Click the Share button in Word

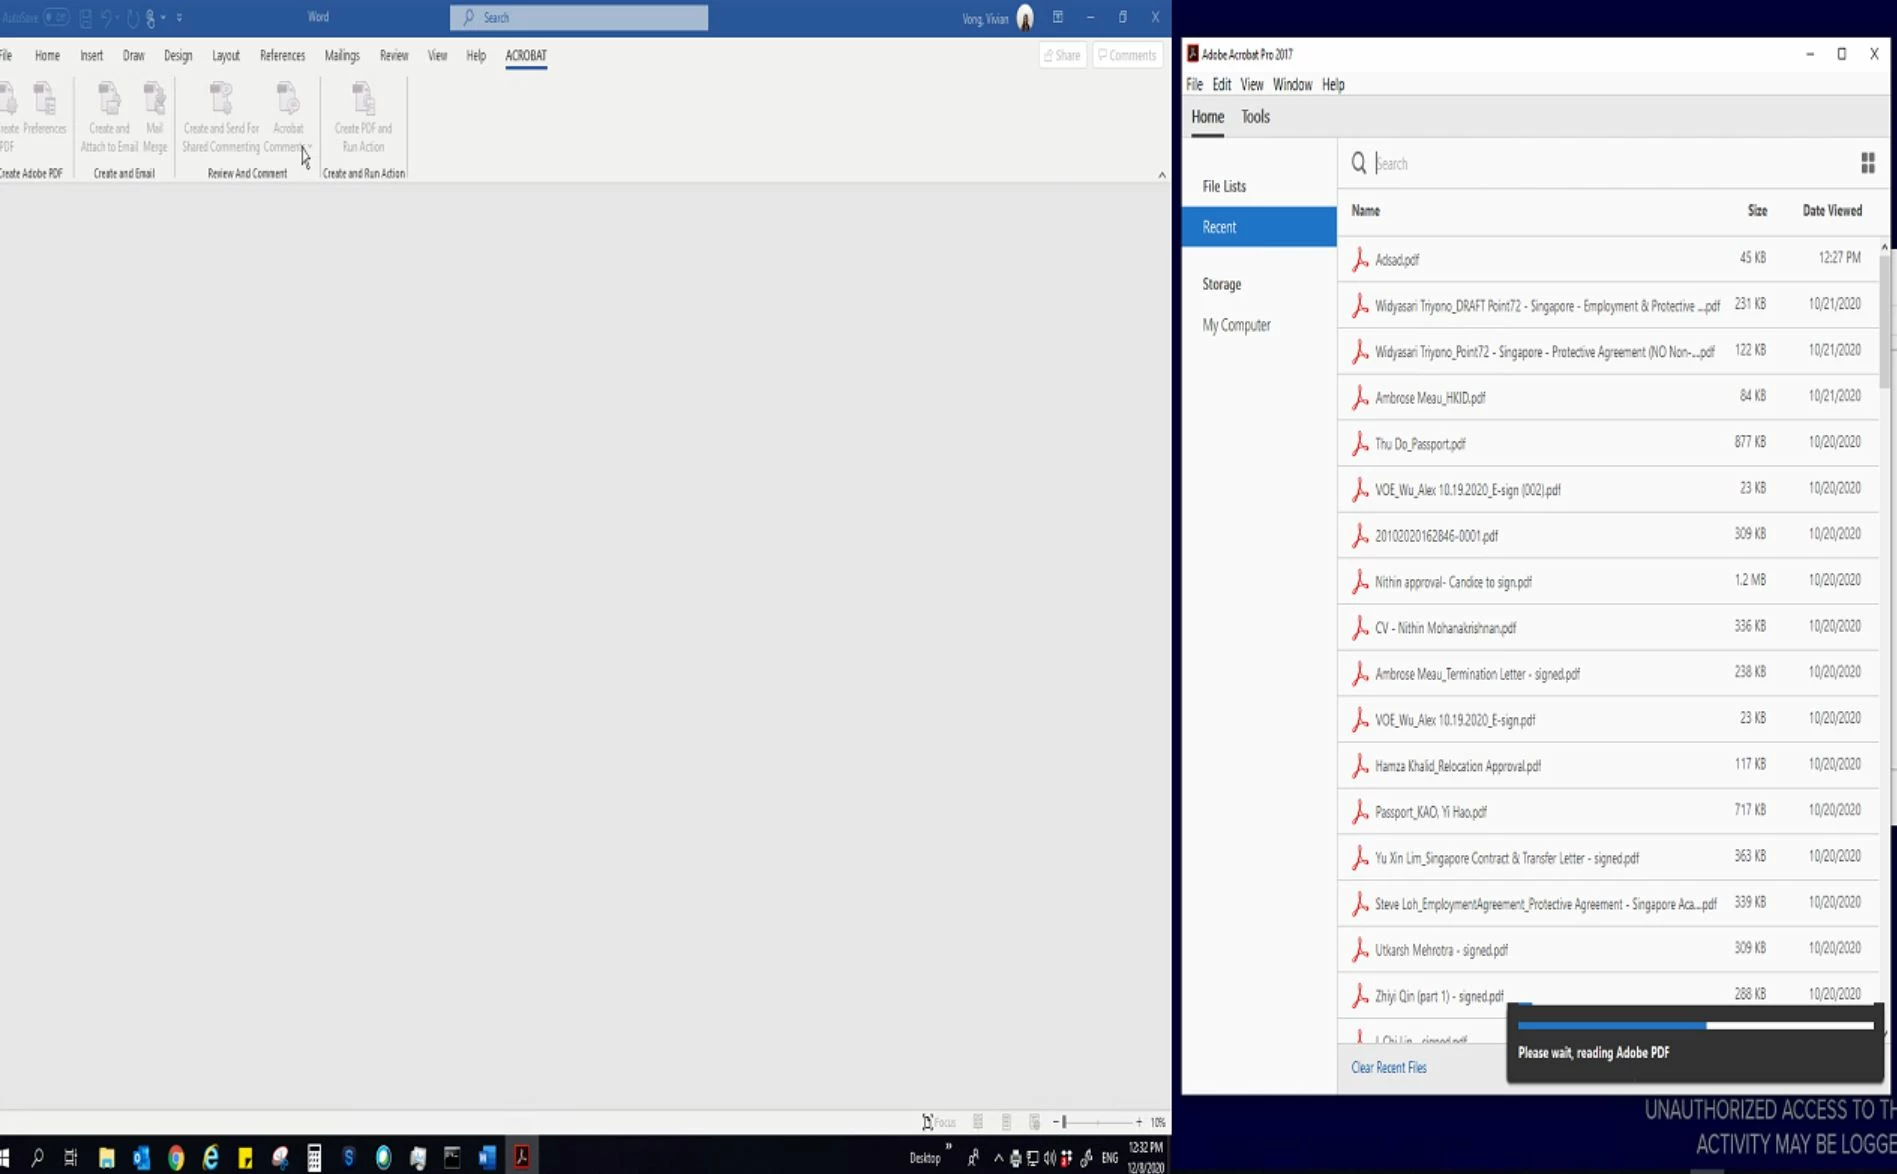pos(1062,55)
